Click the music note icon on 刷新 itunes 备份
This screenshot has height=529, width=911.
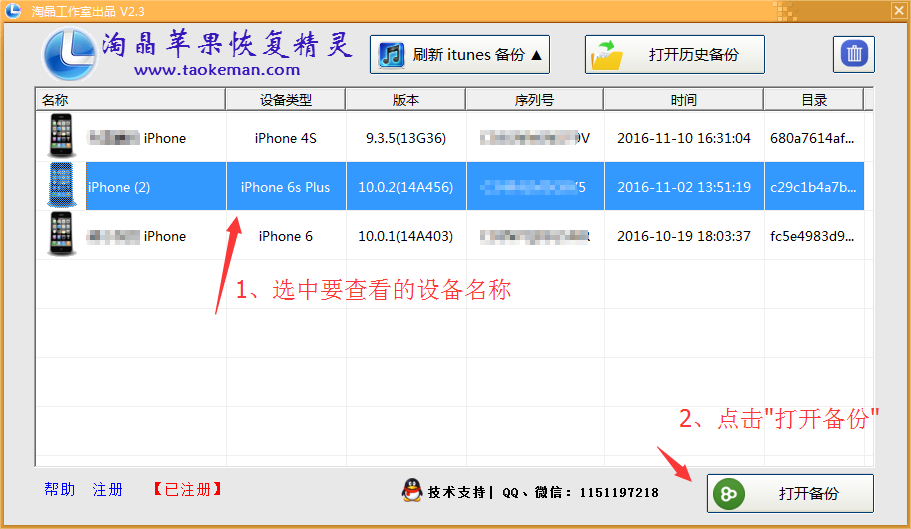coord(392,55)
